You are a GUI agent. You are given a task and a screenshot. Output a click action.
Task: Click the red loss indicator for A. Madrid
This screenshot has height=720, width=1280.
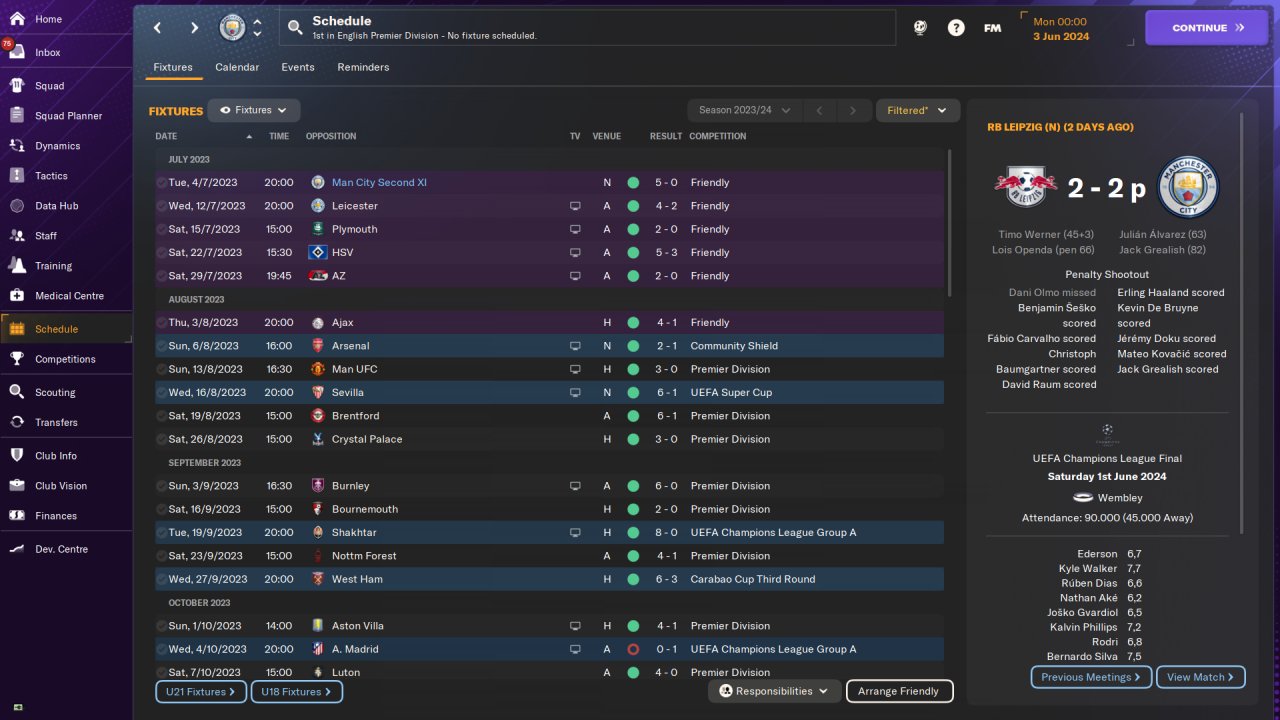(633, 649)
